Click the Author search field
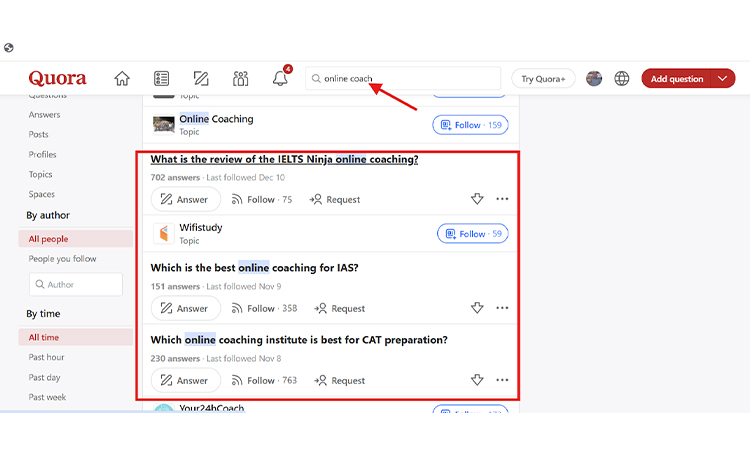The width and height of the screenshot is (750, 450). (x=76, y=285)
